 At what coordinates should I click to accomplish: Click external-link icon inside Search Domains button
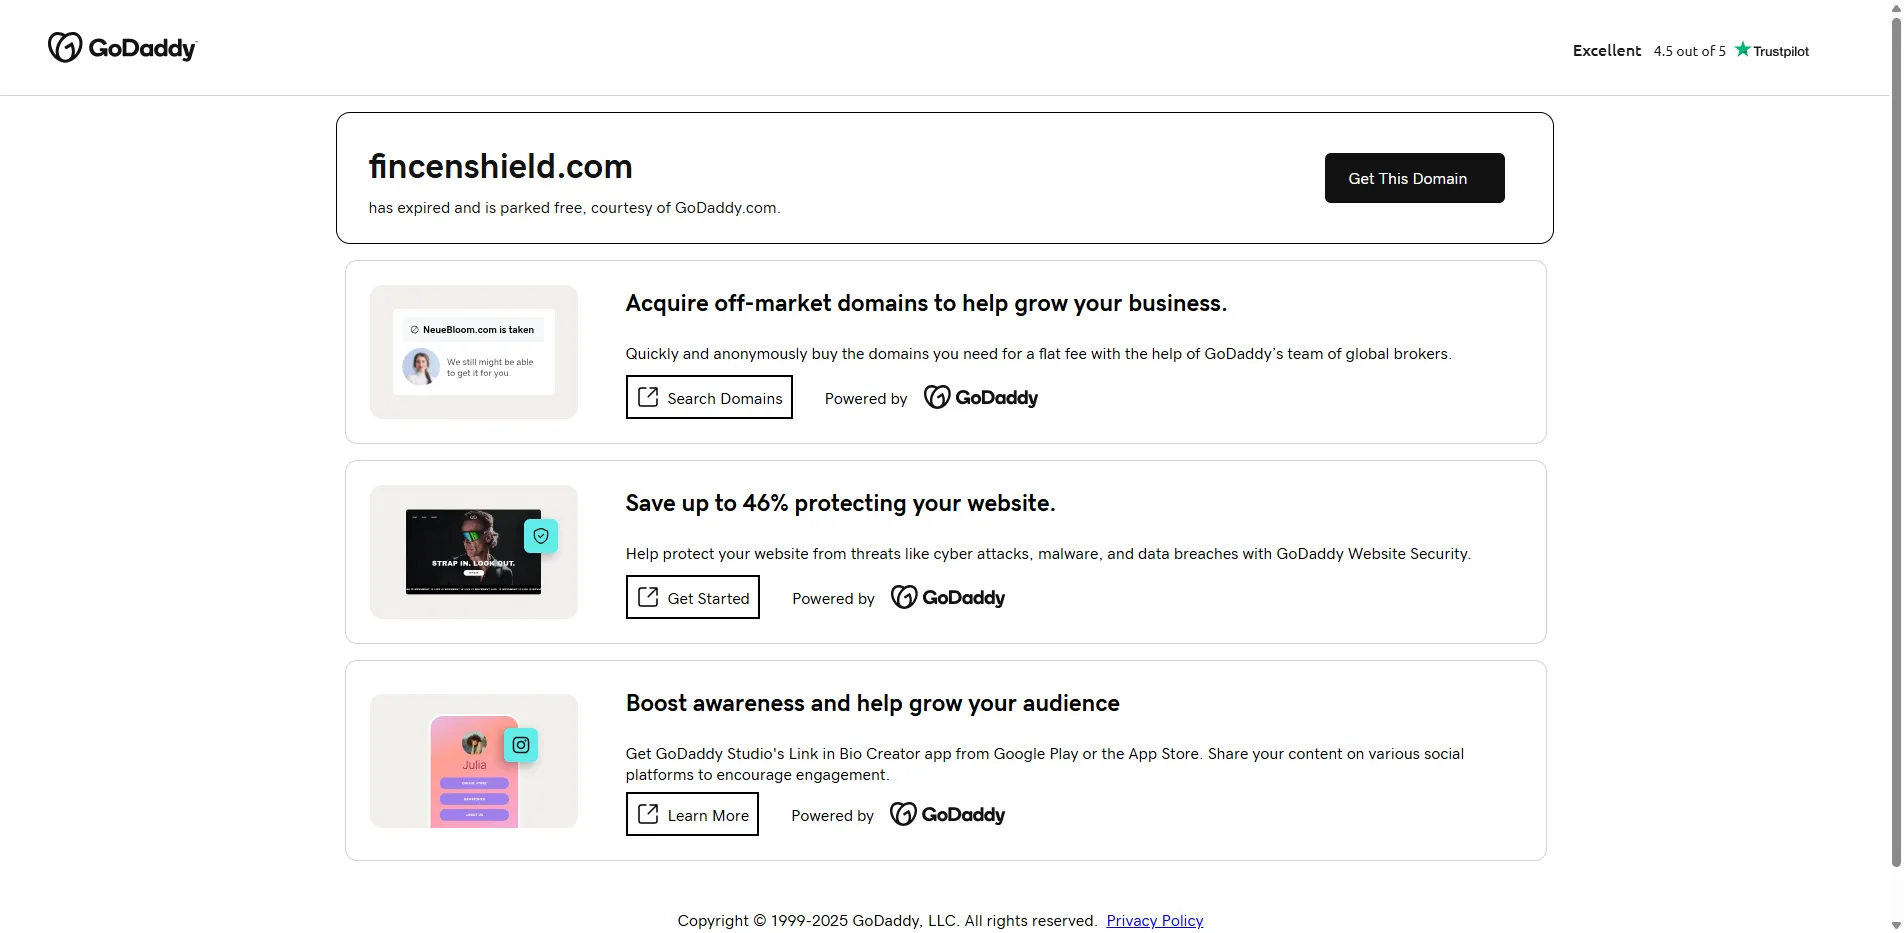[648, 397]
